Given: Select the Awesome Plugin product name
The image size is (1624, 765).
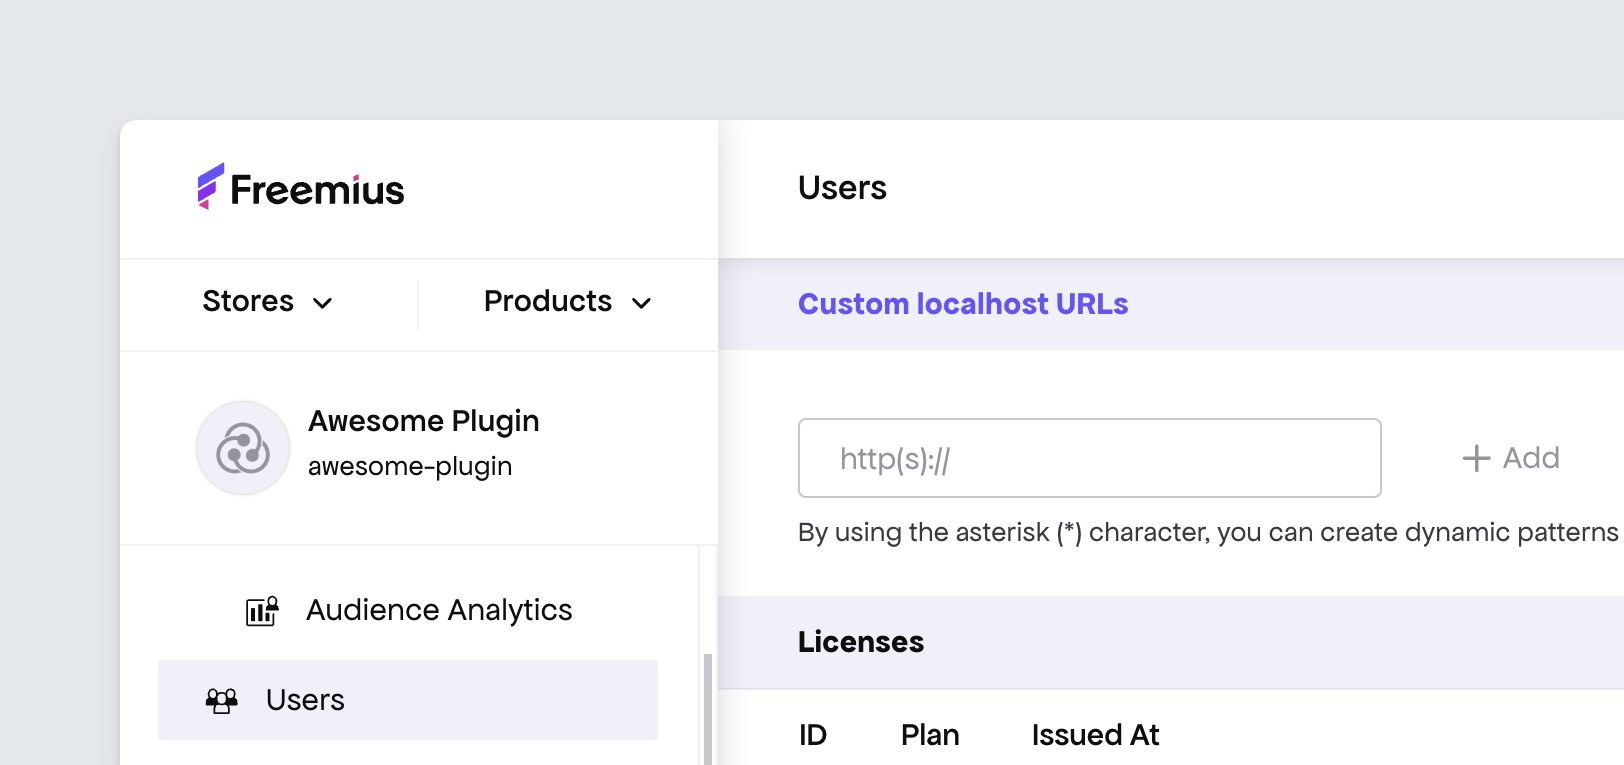Looking at the screenshot, I should tap(424, 422).
